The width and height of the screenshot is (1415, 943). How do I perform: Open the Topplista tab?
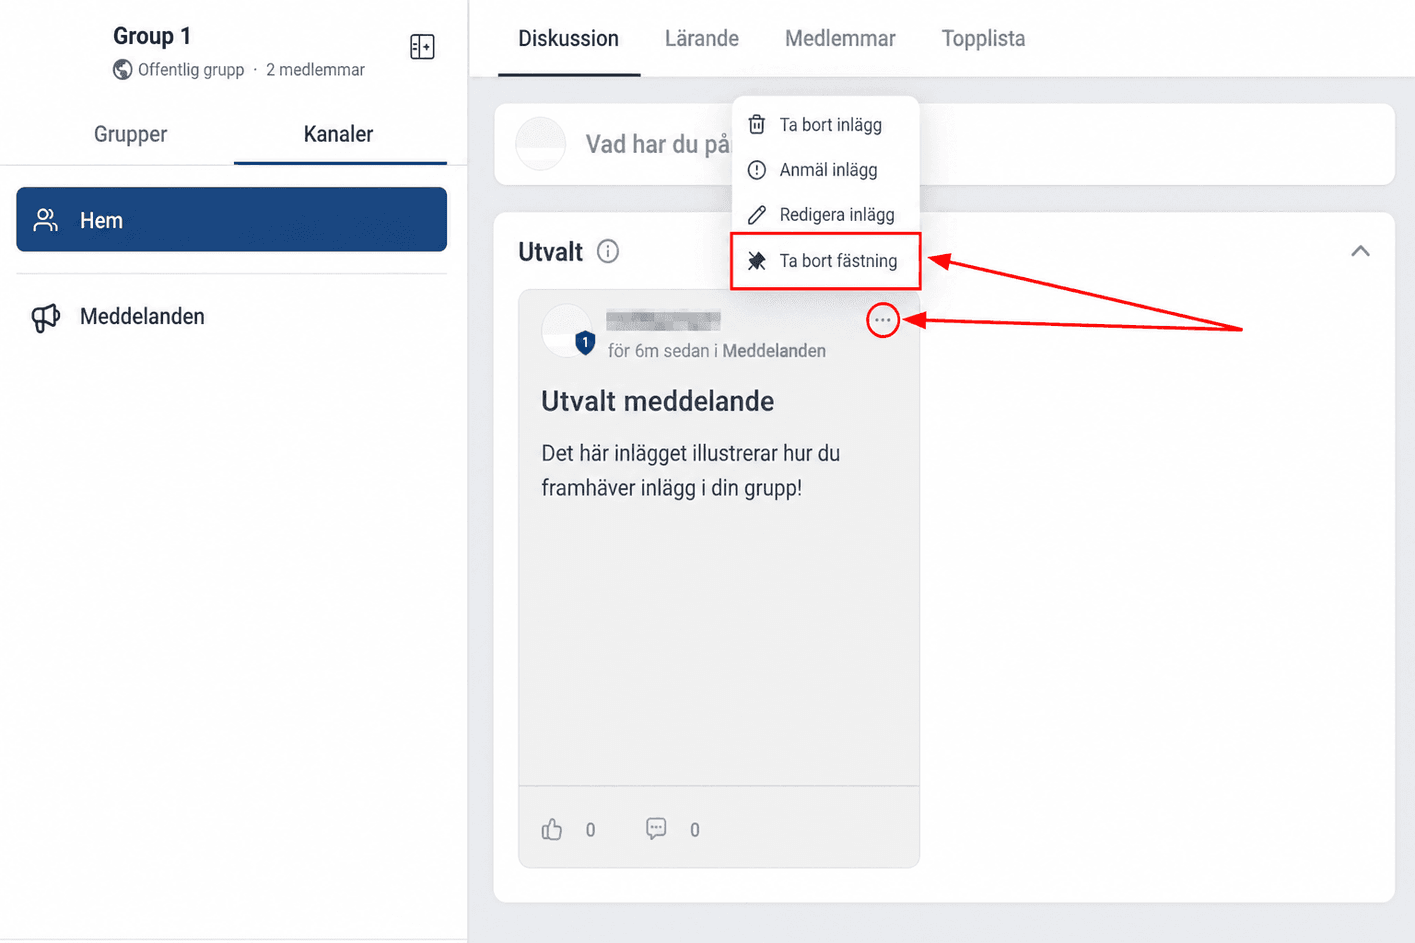(x=983, y=39)
